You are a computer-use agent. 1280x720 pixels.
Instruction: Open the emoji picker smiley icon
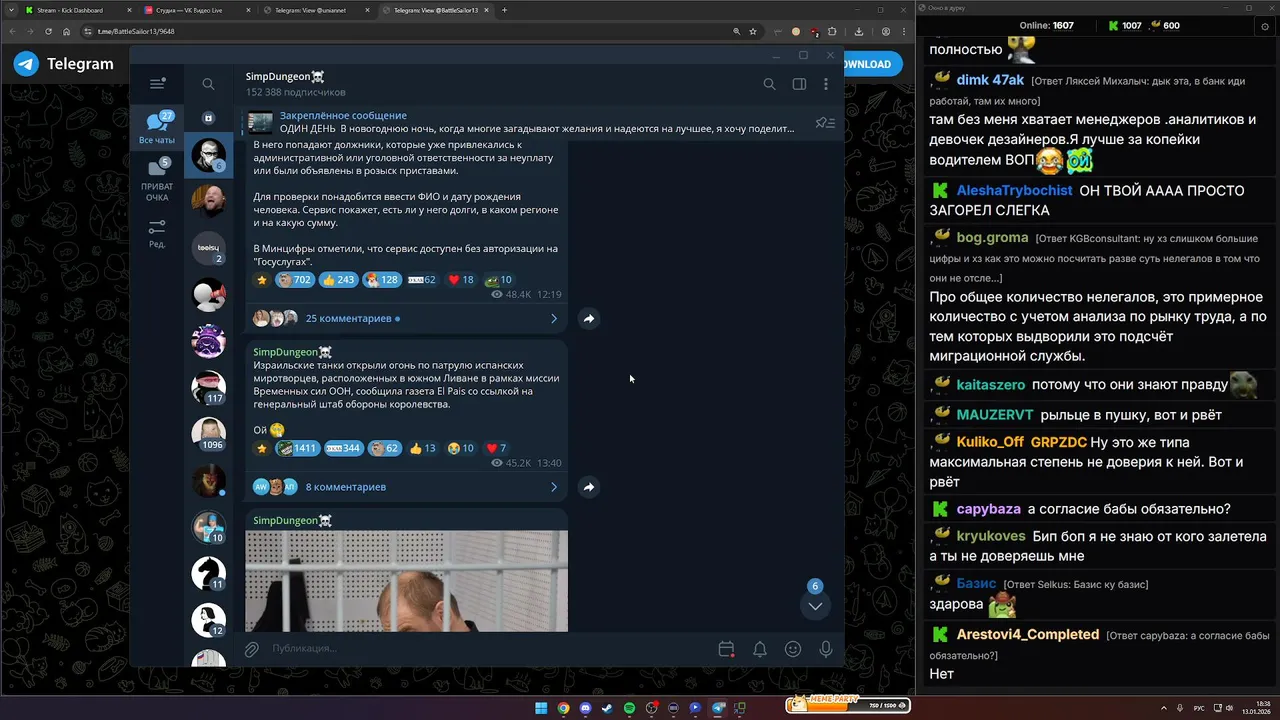(793, 649)
